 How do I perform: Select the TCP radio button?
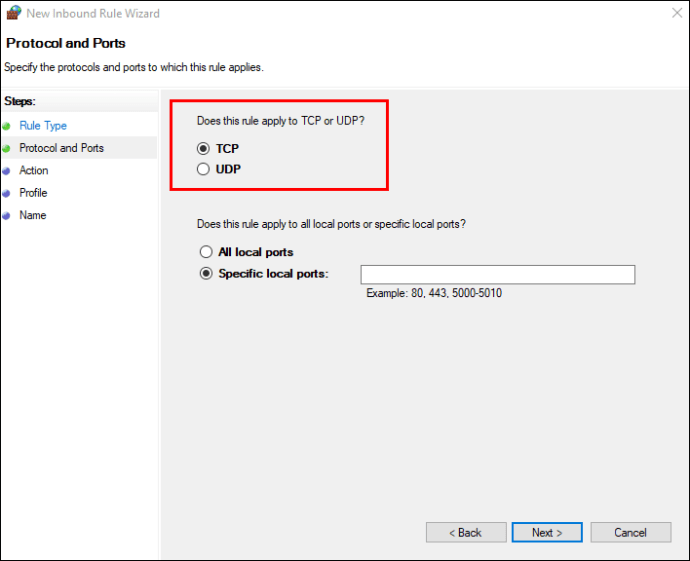[x=204, y=148]
